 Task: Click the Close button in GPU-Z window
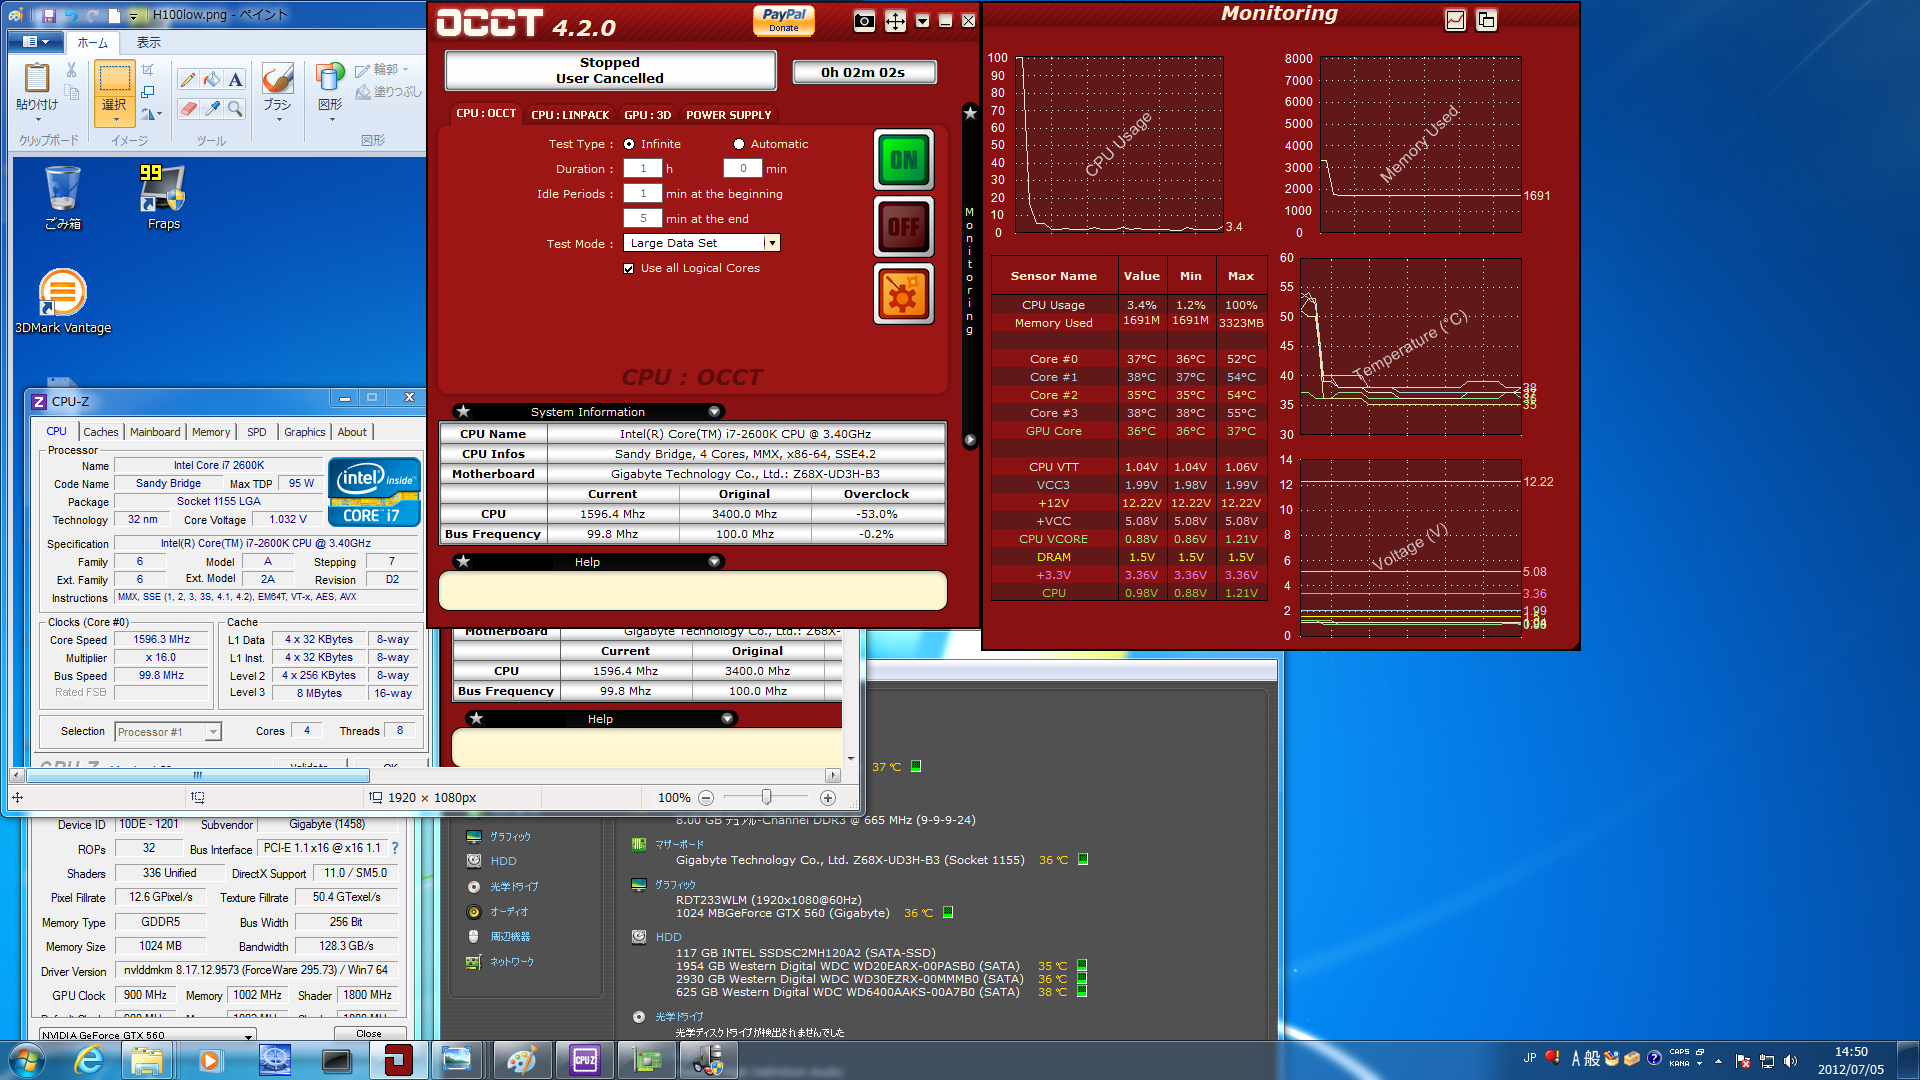coord(368,1034)
